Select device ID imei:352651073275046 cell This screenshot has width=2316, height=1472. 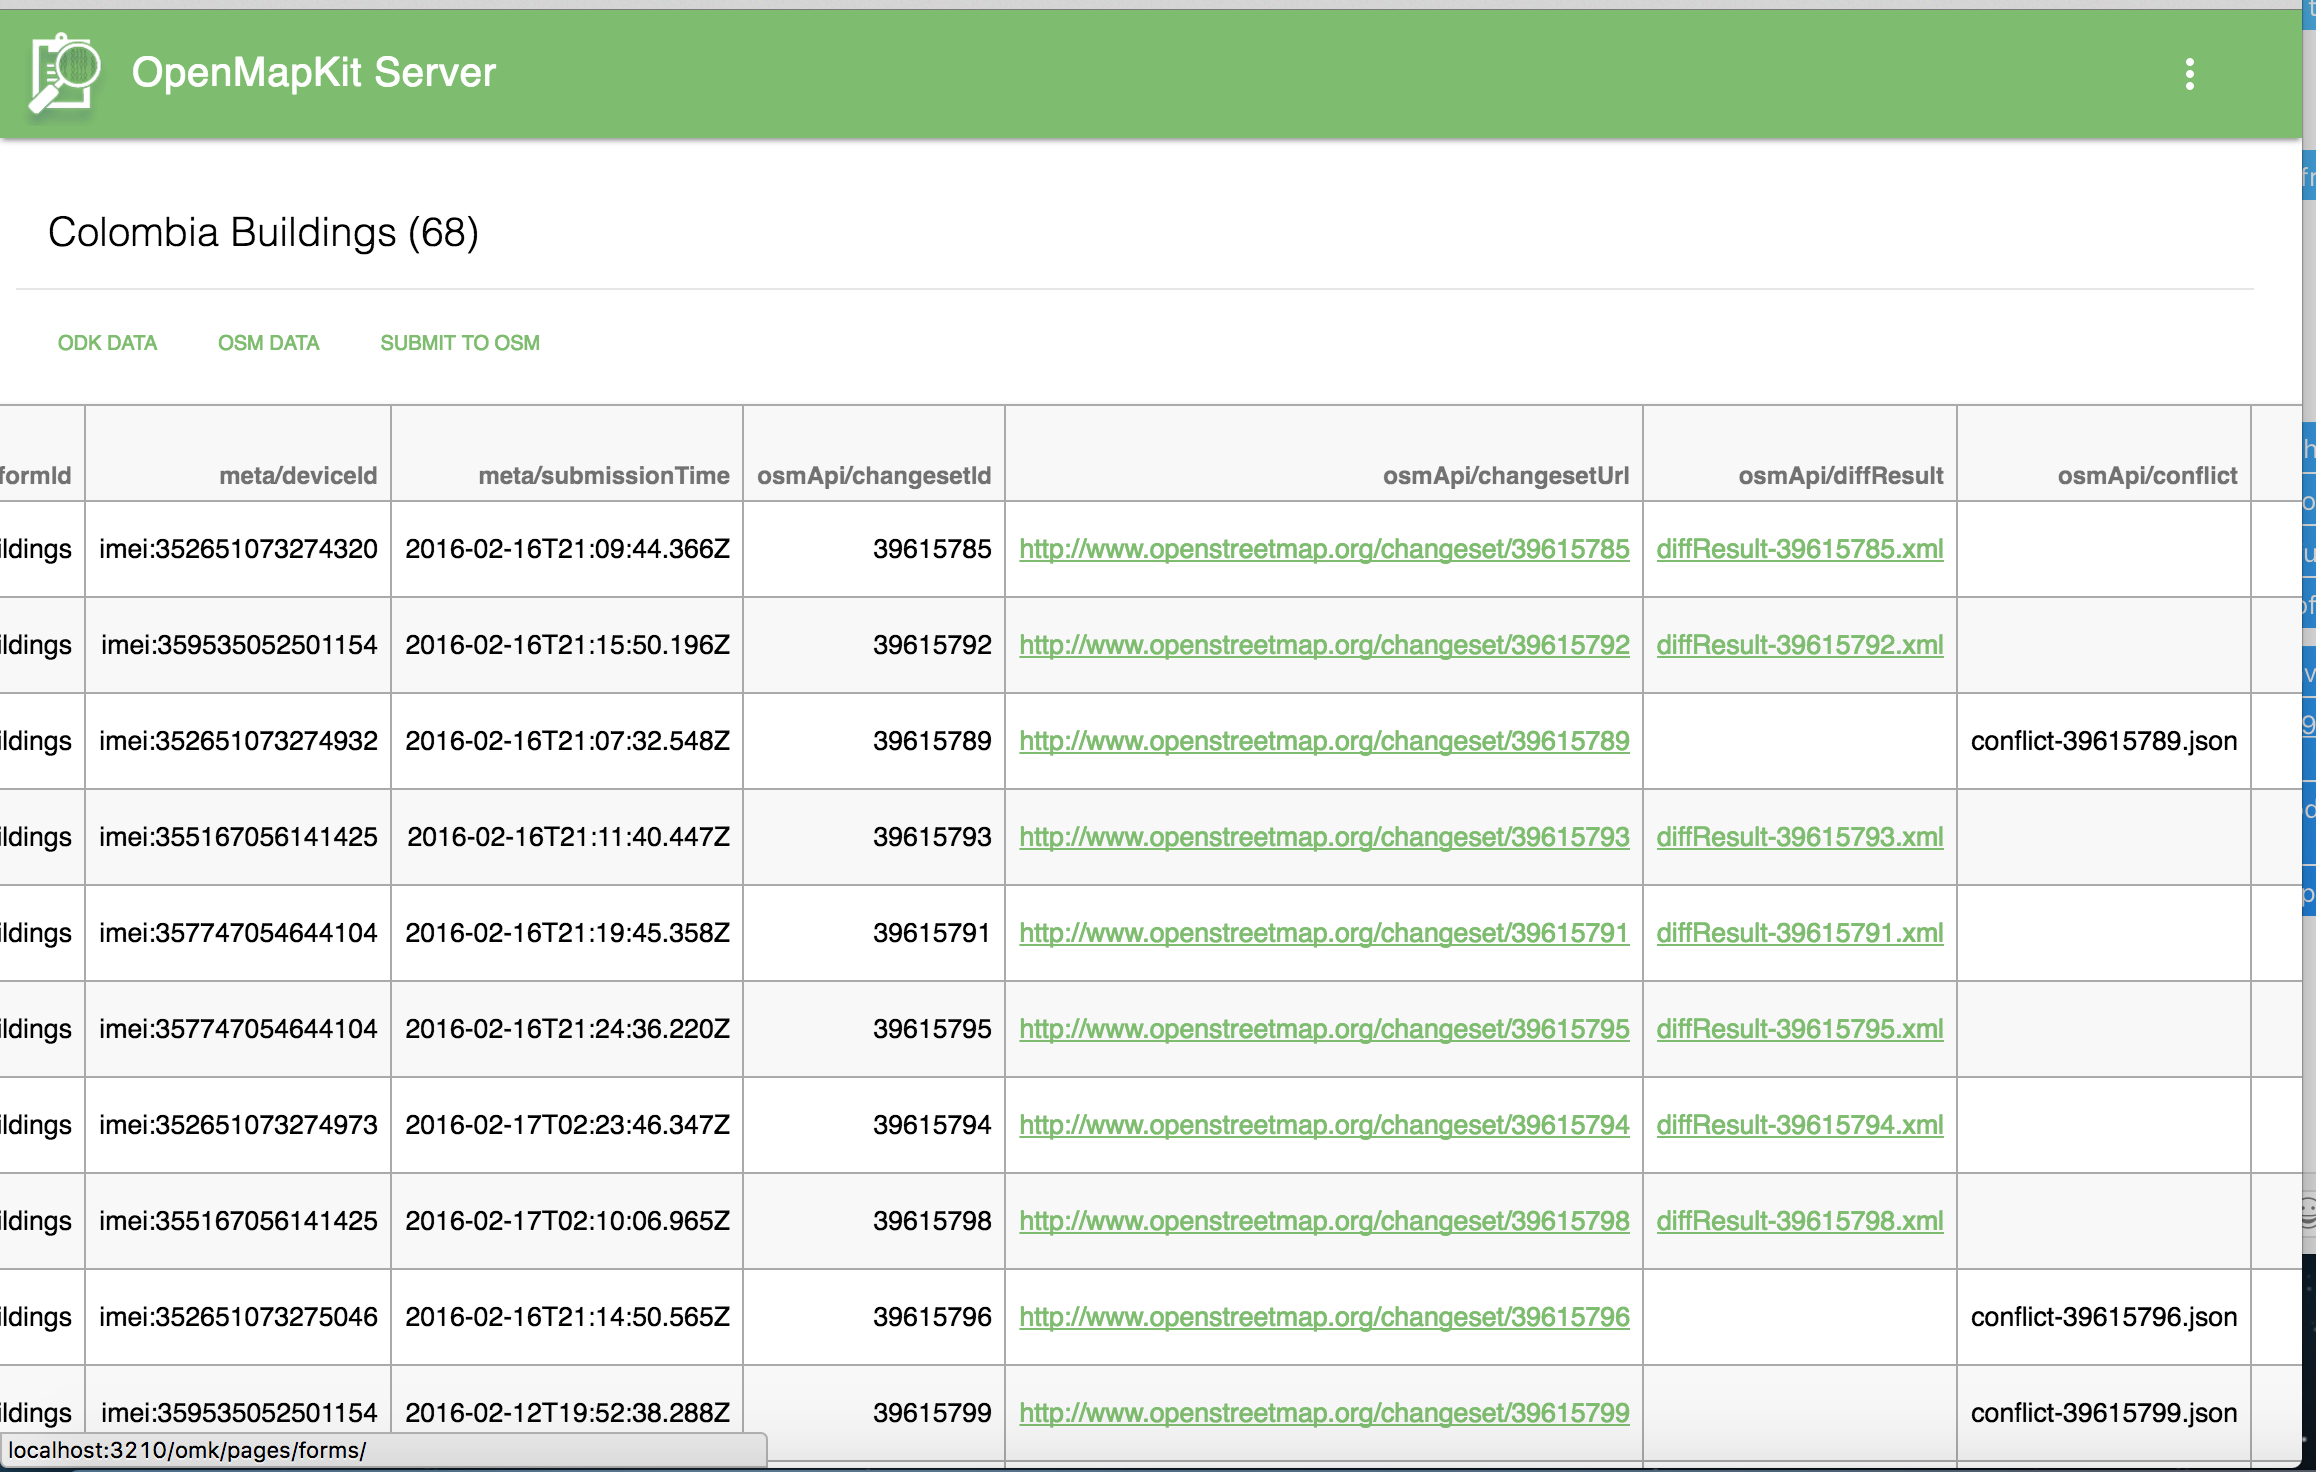(x=238, y=1317)
